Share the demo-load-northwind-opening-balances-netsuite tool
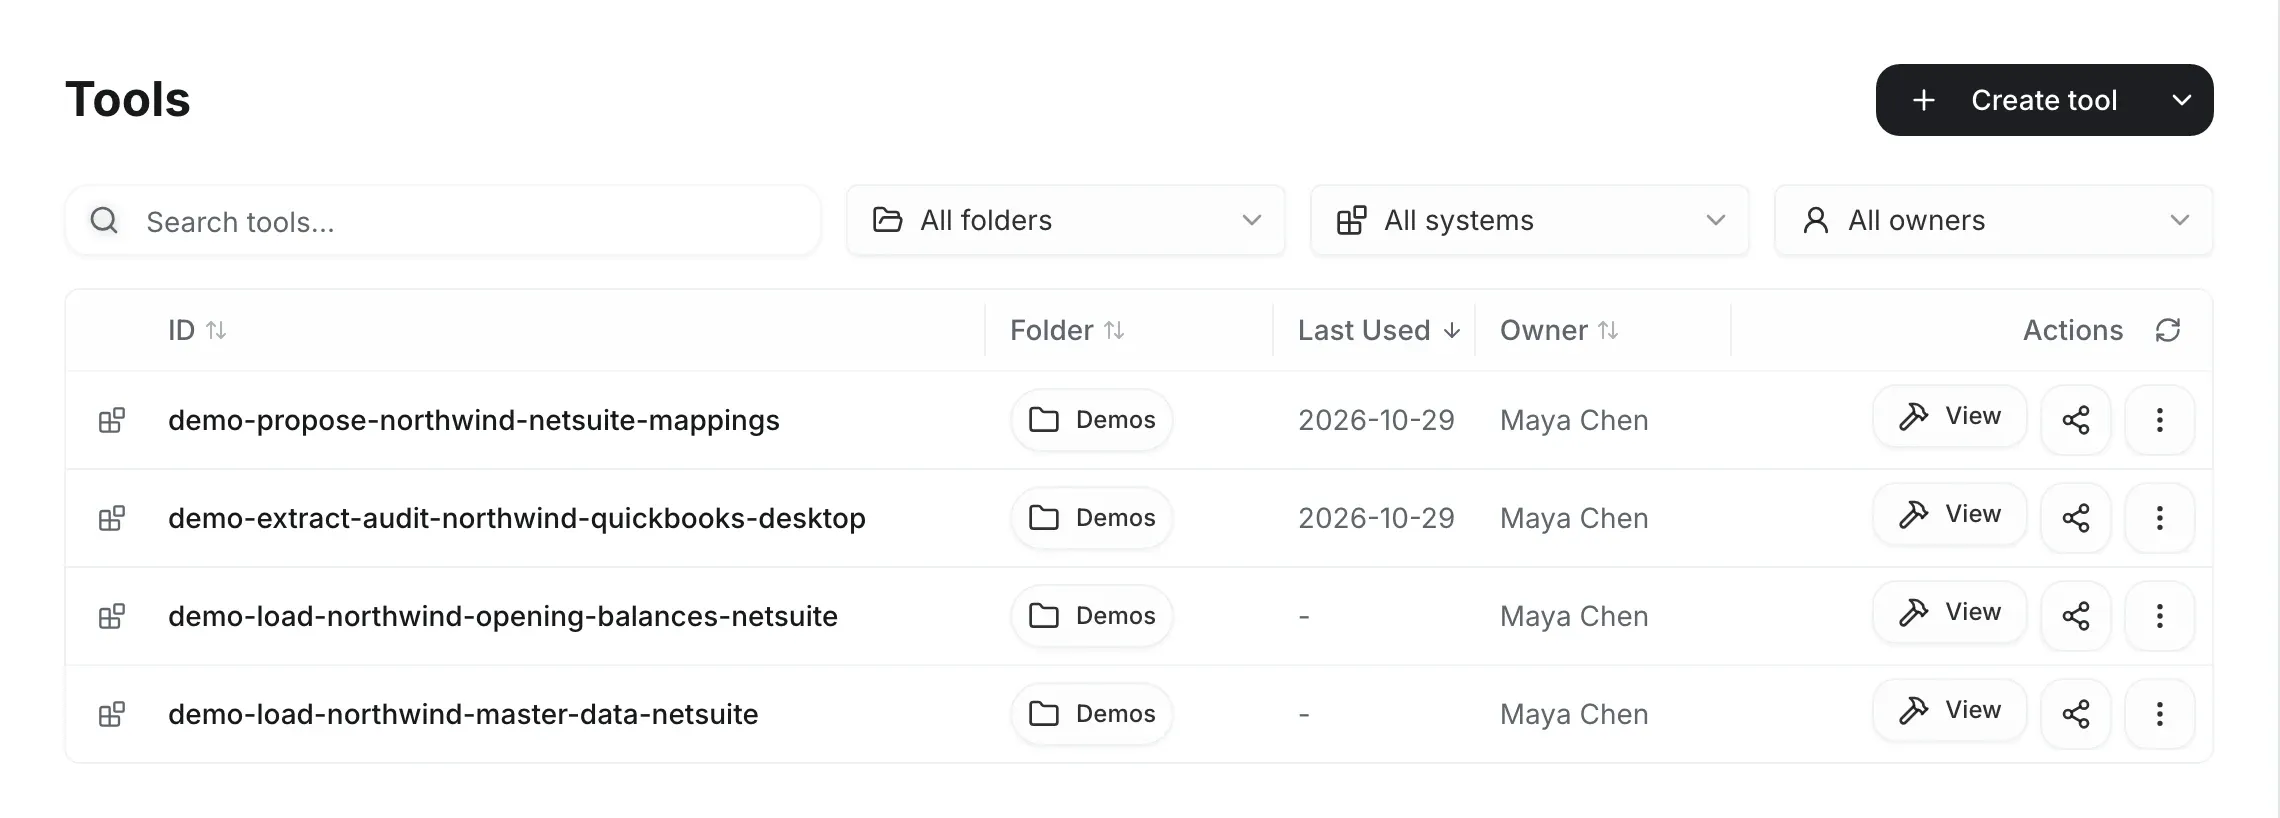 point(2075,616)
